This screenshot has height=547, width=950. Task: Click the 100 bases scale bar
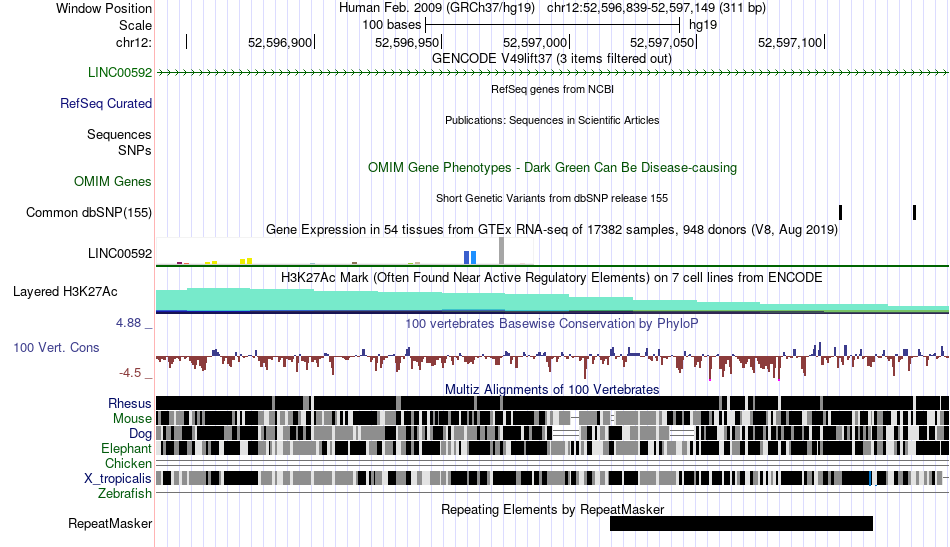coord(553,25)
